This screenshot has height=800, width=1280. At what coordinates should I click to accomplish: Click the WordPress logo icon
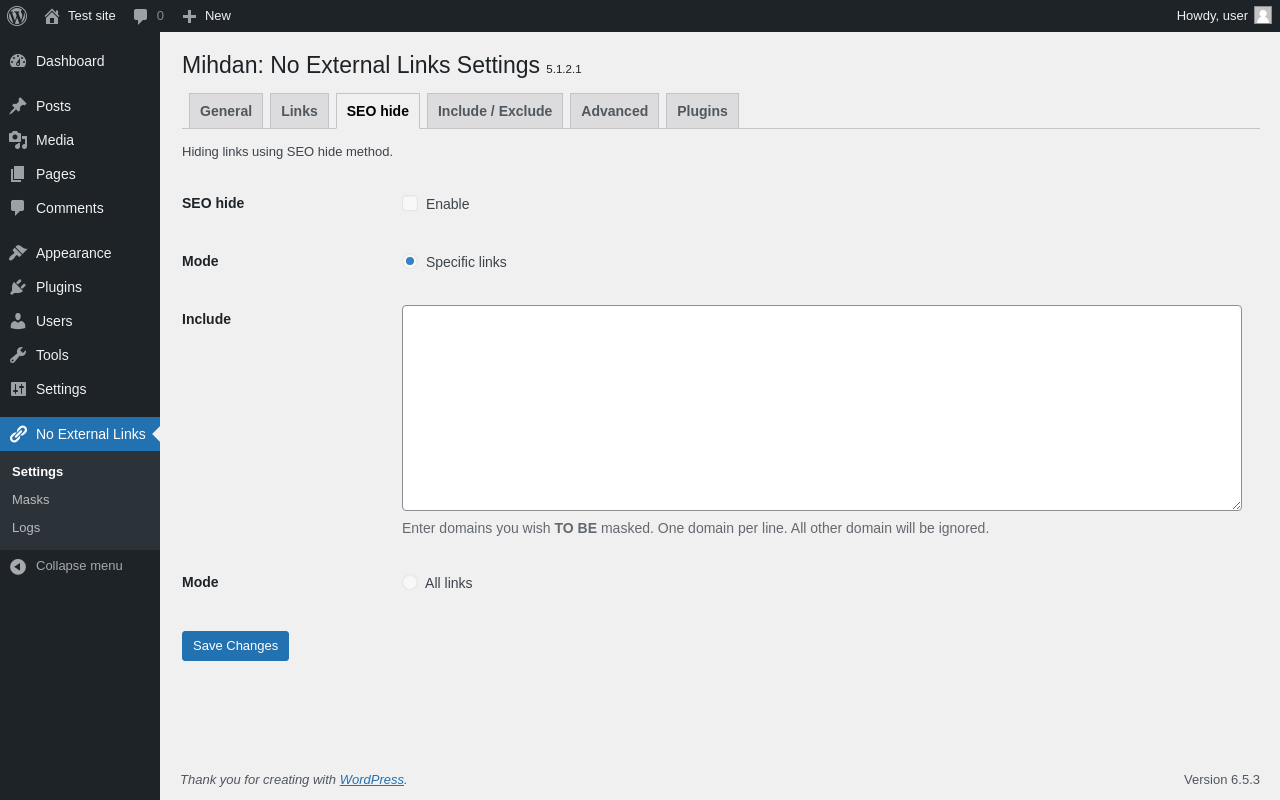click(x=17, y=16)
